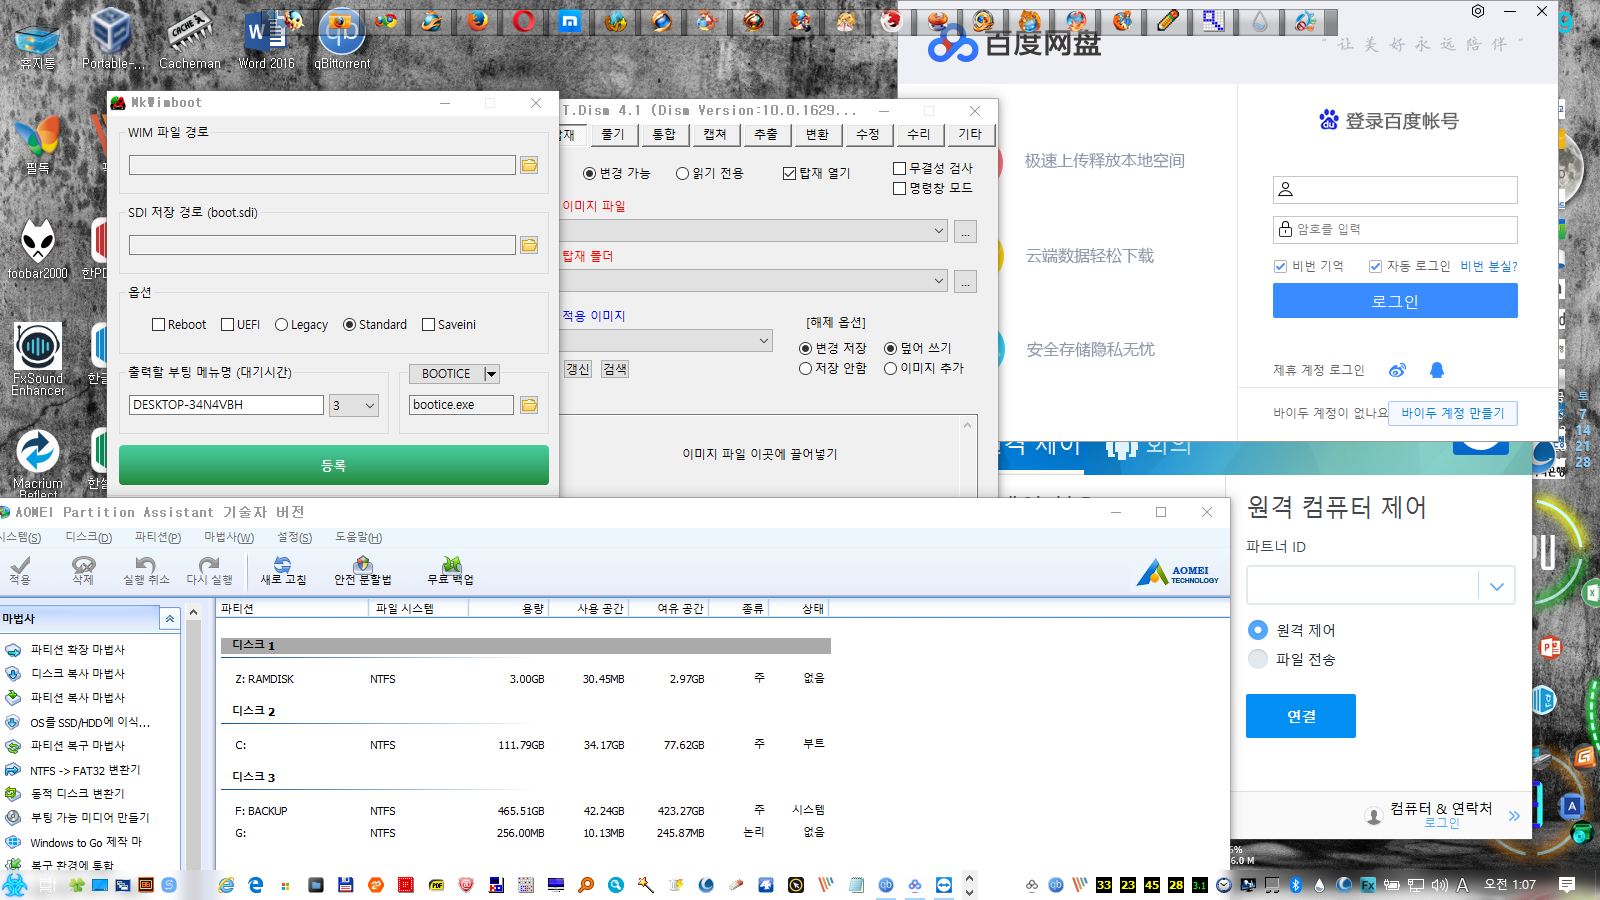This screenshot has height=900, width=1600.
Task: Enable the Reboot checkbox in MkWimboot
Action: [x=158, y=325]
